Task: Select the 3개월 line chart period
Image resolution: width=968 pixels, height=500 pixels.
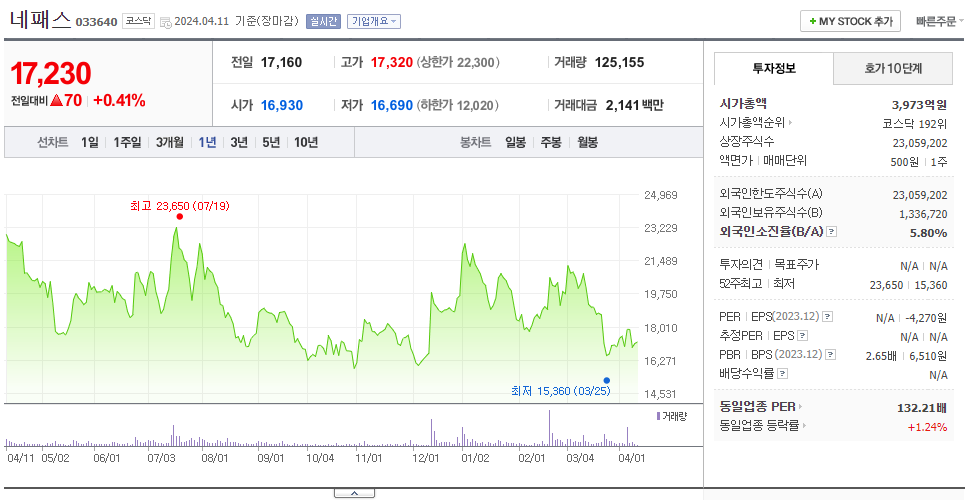Action: point(170,143)
